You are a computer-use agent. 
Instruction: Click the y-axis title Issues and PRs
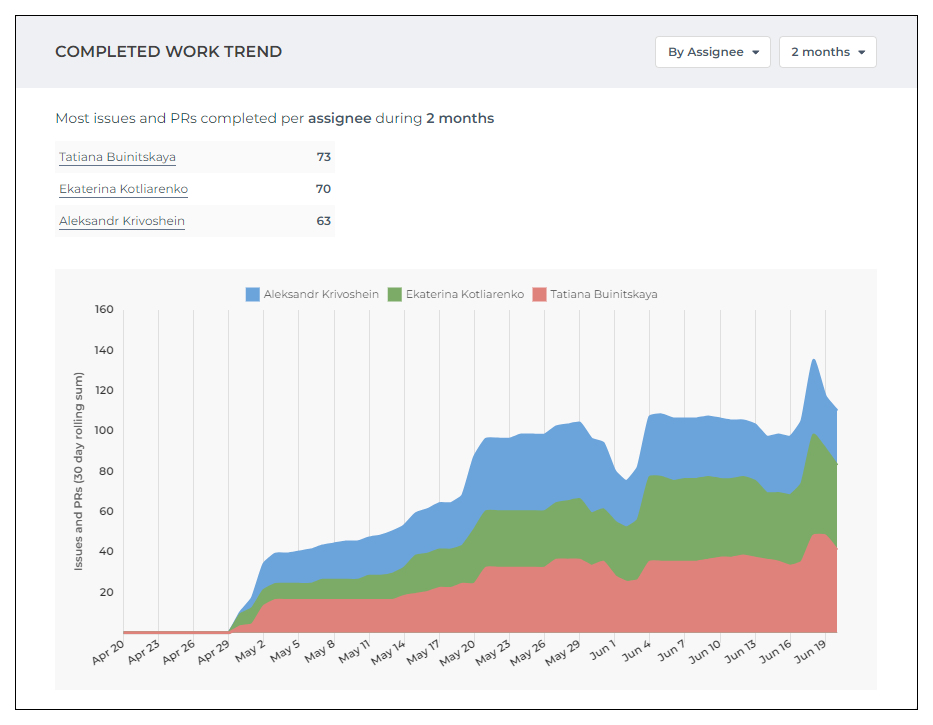(79, 471)
